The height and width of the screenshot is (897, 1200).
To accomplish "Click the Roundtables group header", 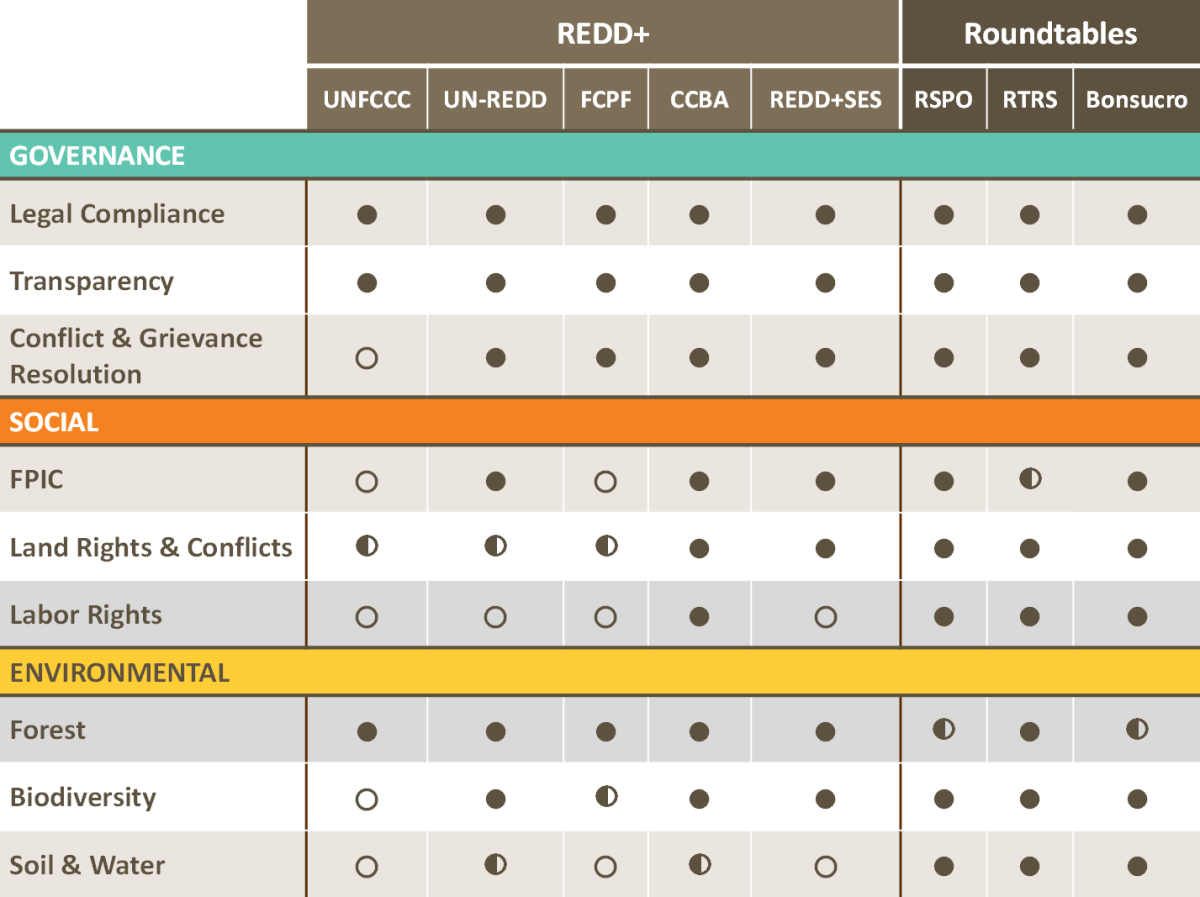I will pos(1051,33).
